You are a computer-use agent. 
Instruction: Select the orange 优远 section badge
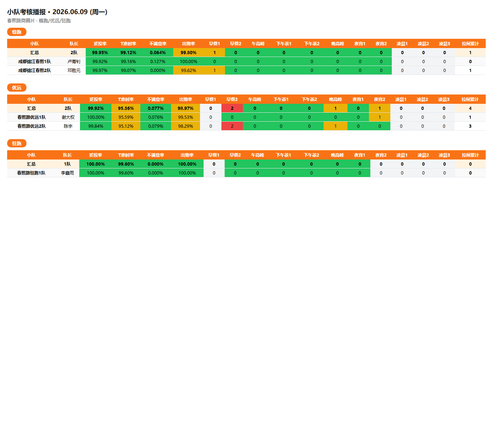click(17, 88)
